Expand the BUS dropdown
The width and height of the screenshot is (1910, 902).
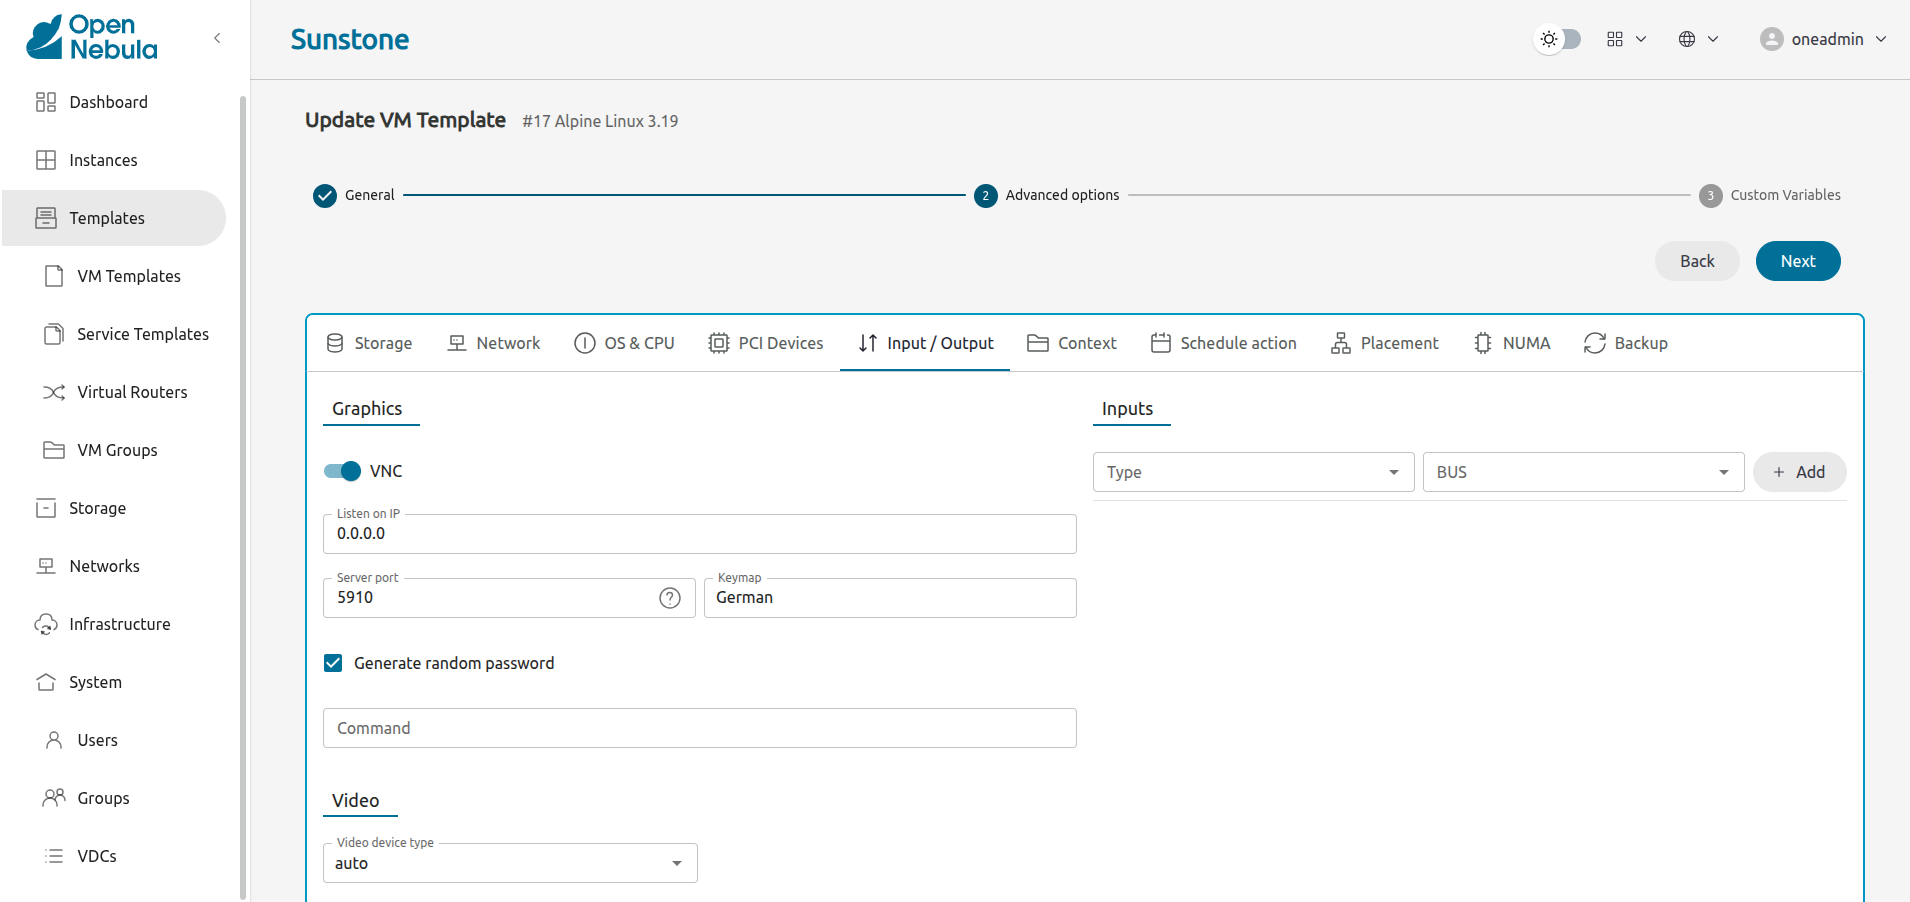coord(1582,472)
